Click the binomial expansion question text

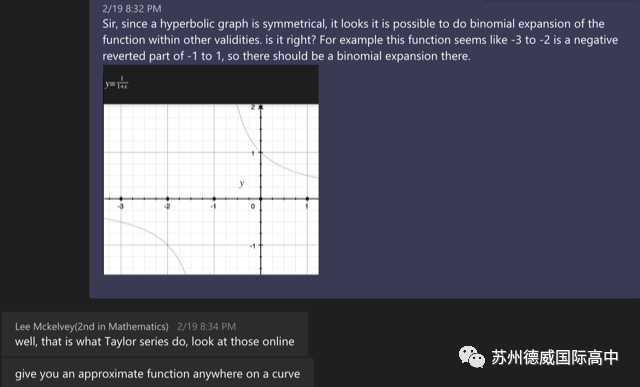[x=360, y=40]
